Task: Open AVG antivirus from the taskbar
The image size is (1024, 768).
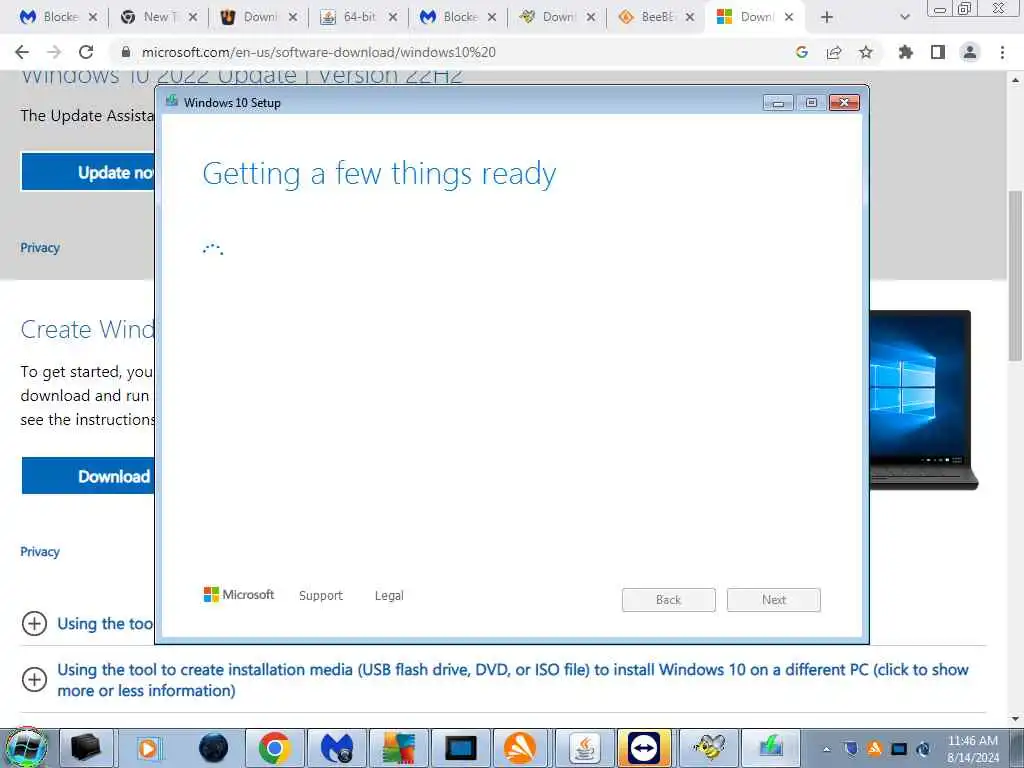Action: click(398, 748)
